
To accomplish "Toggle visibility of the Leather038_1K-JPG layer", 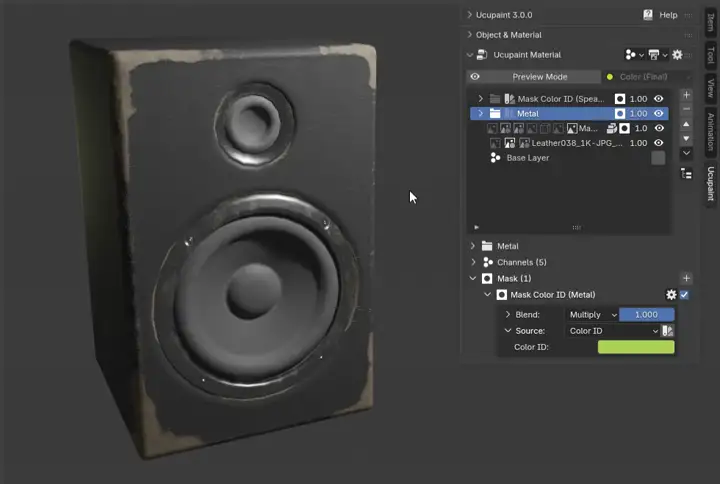I will pos(658,143).
